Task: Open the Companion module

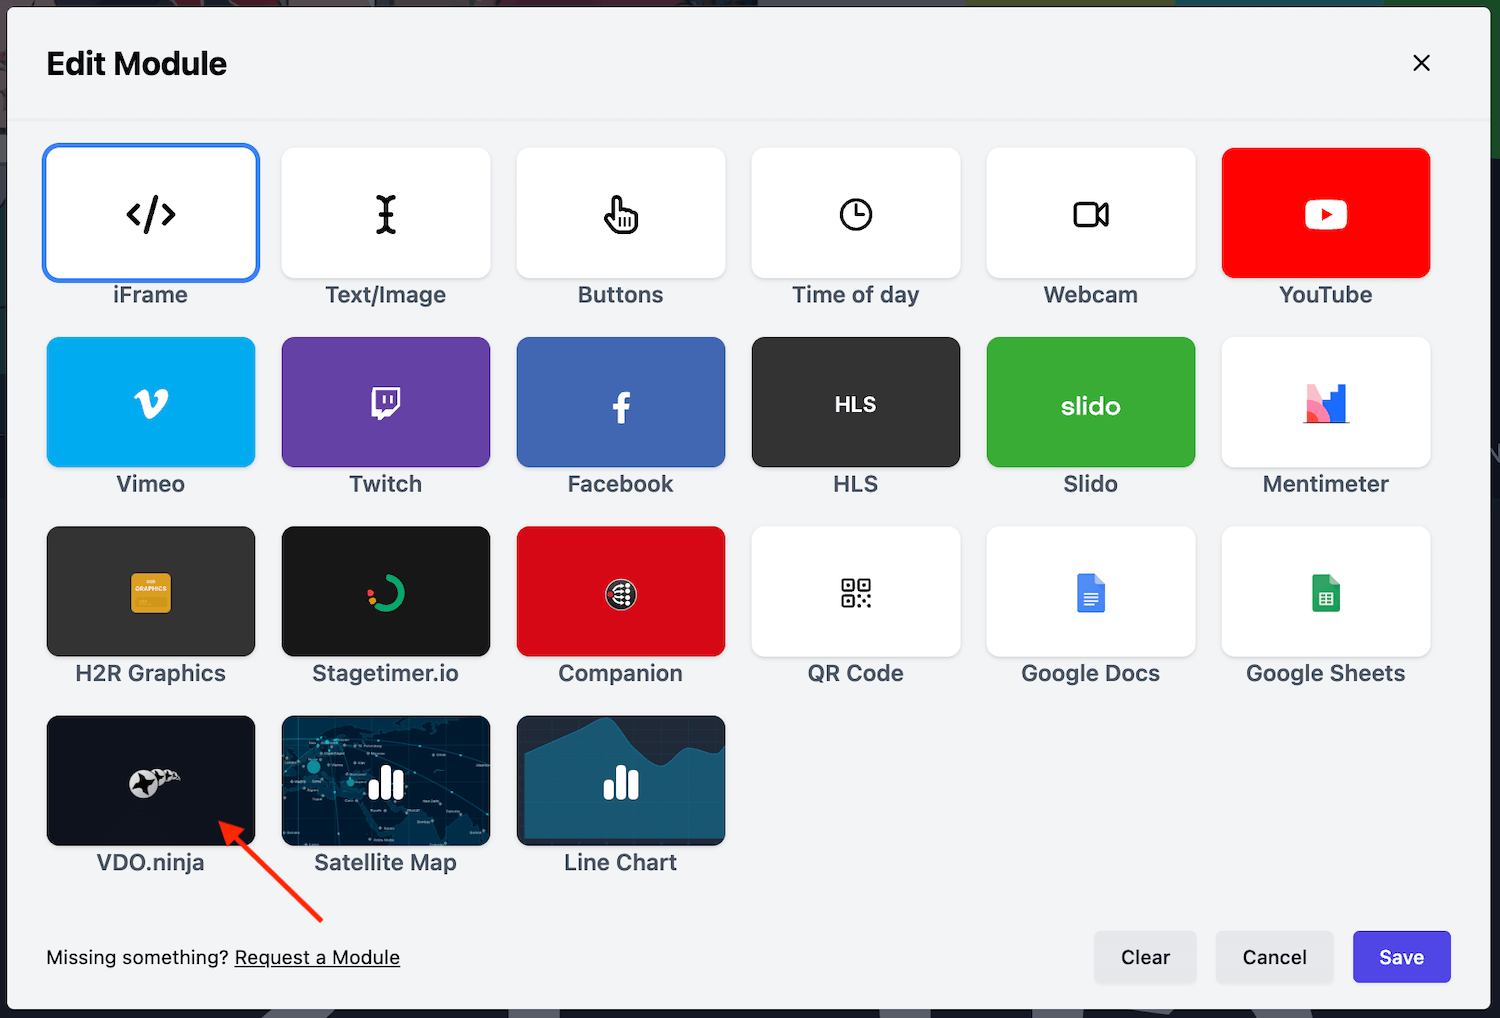Action: click(620, 591)
